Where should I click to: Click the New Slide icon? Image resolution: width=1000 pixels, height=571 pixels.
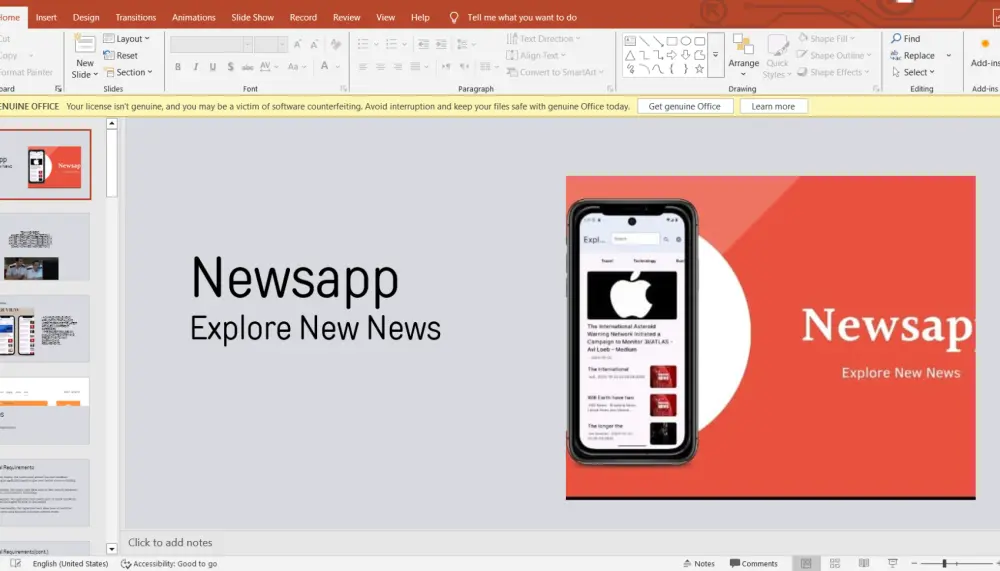tap(84, 44)
